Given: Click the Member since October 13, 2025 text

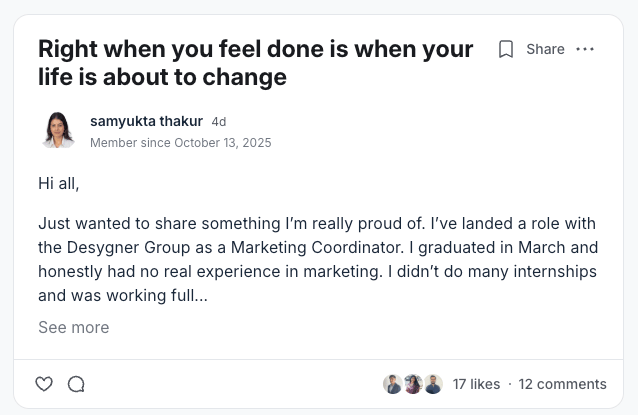Looking at the screenshot, I should [180, 143].
